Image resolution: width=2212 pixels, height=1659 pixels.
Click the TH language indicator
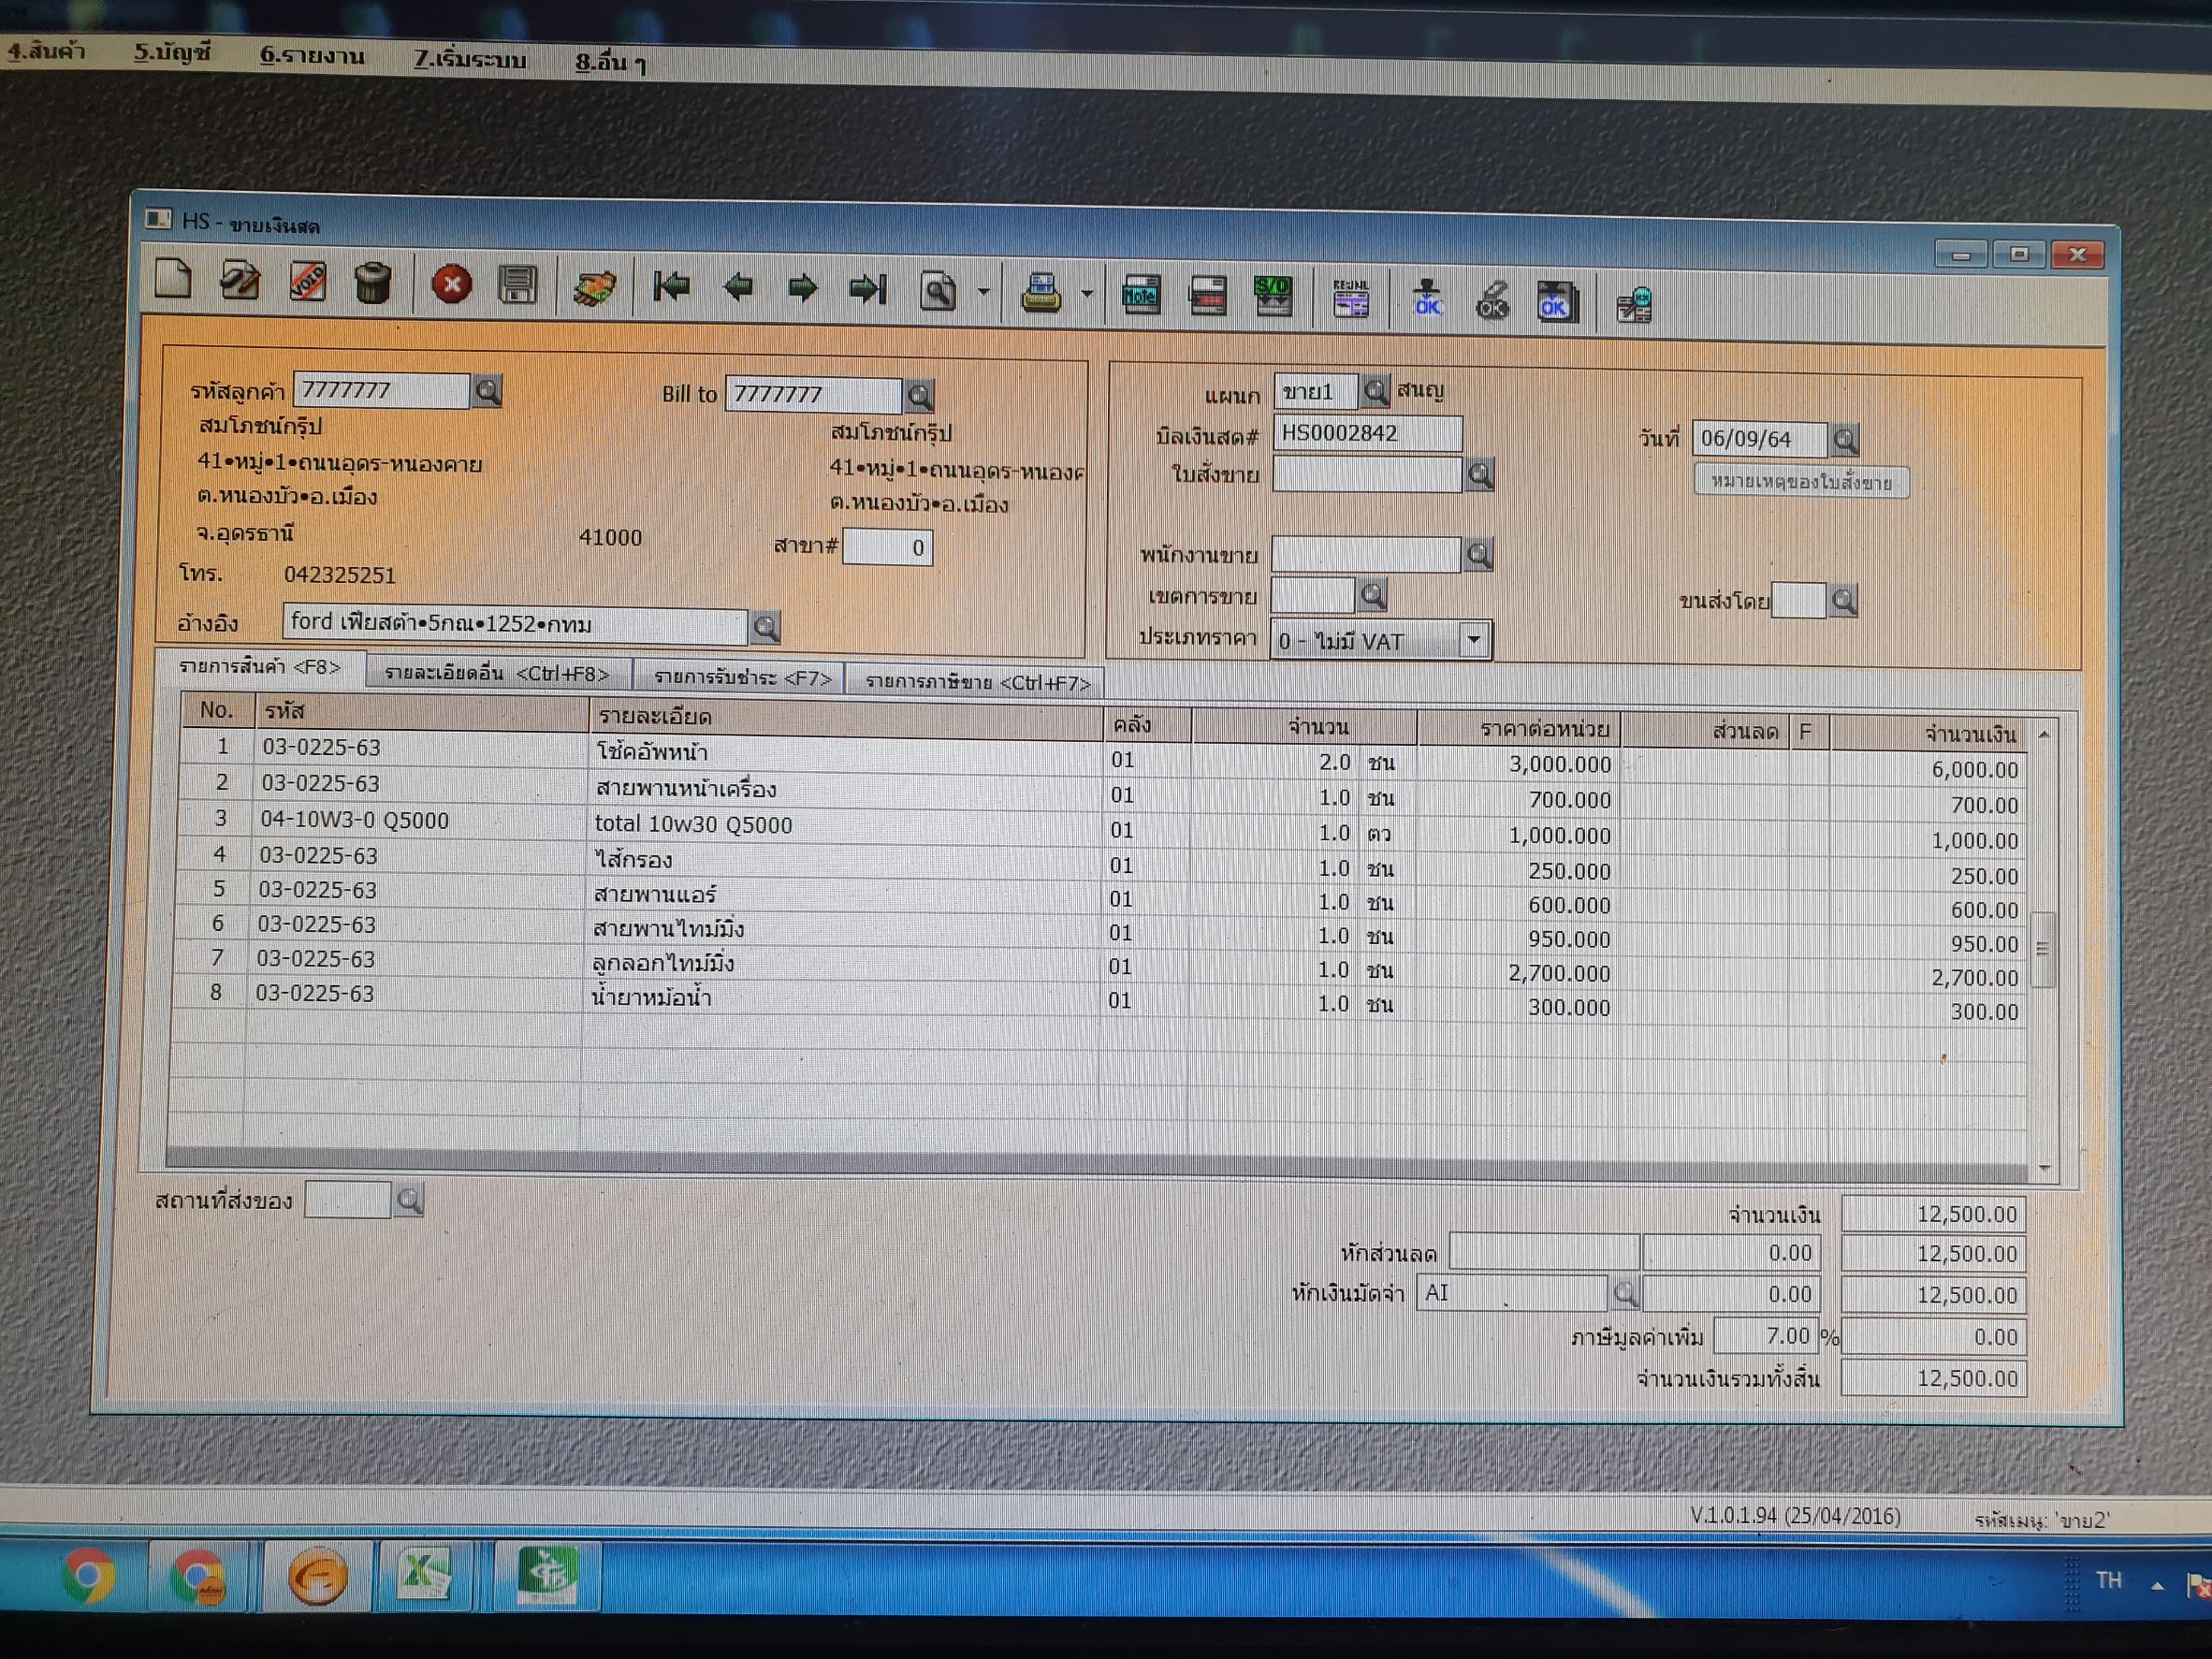pyautogui.click(x=2109, y=1580)
